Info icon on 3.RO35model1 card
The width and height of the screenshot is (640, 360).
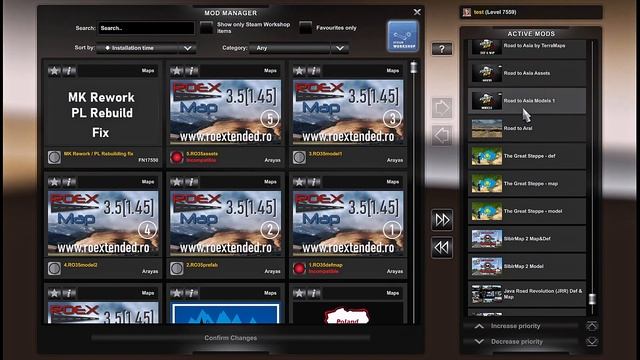coord(314,71)
